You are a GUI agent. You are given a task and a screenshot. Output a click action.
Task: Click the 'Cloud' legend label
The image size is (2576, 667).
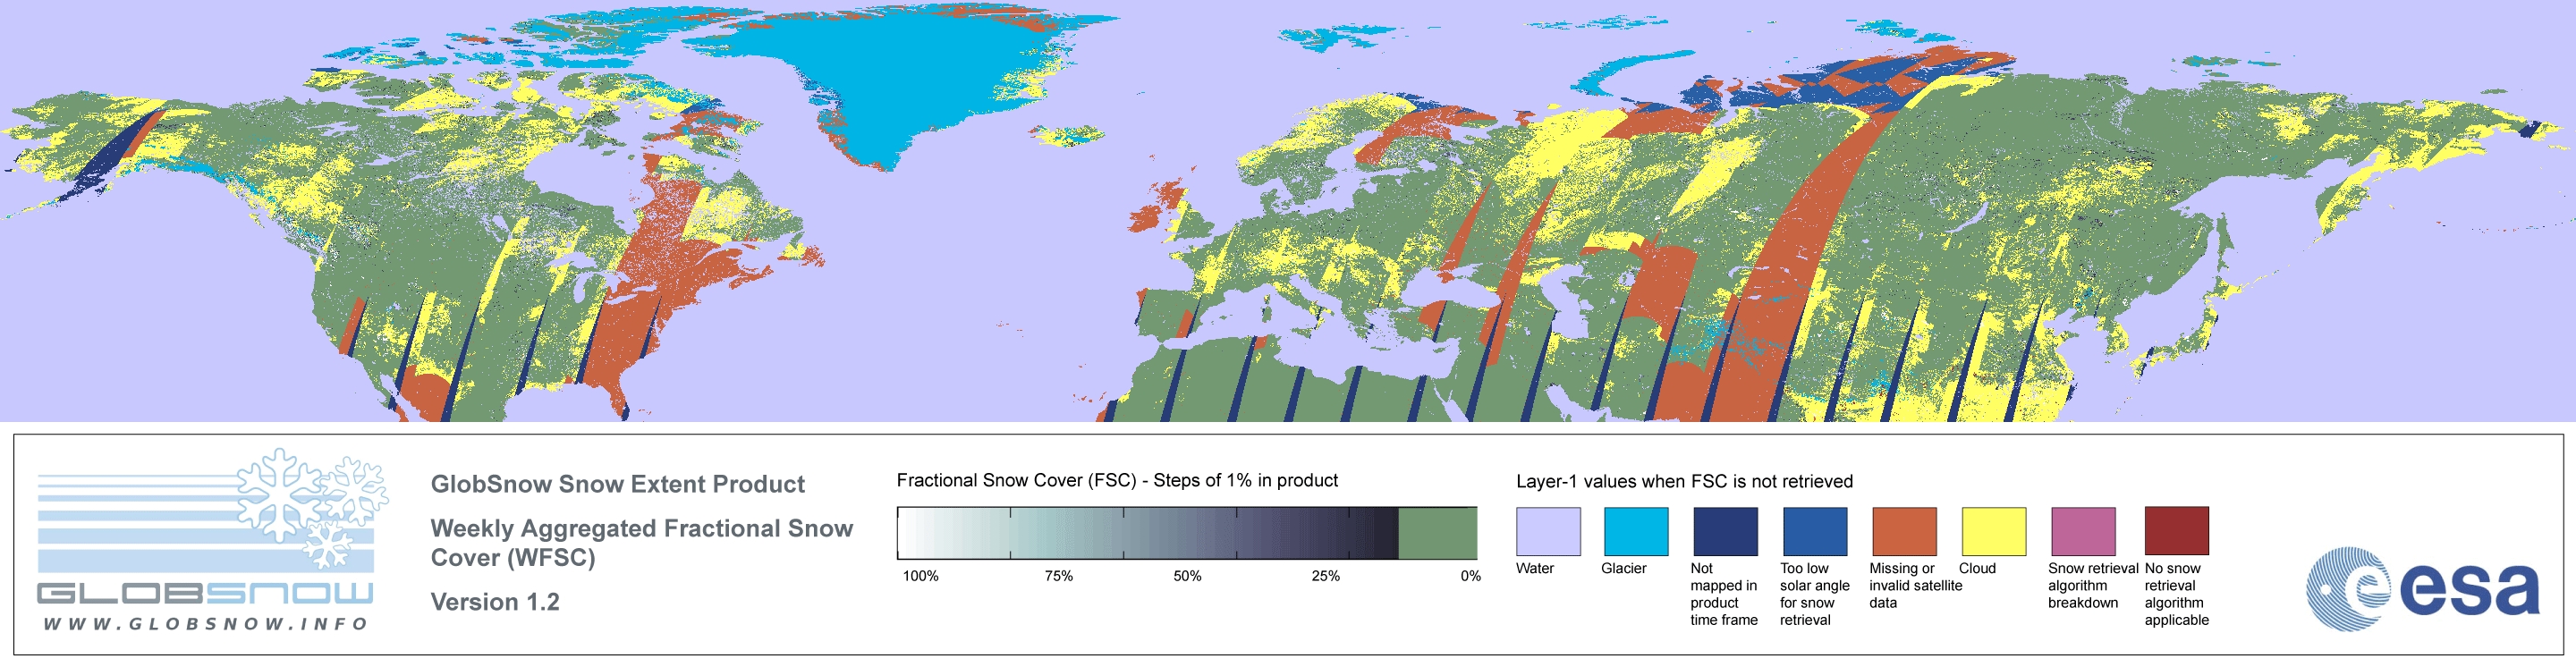tap(1977, 569)
